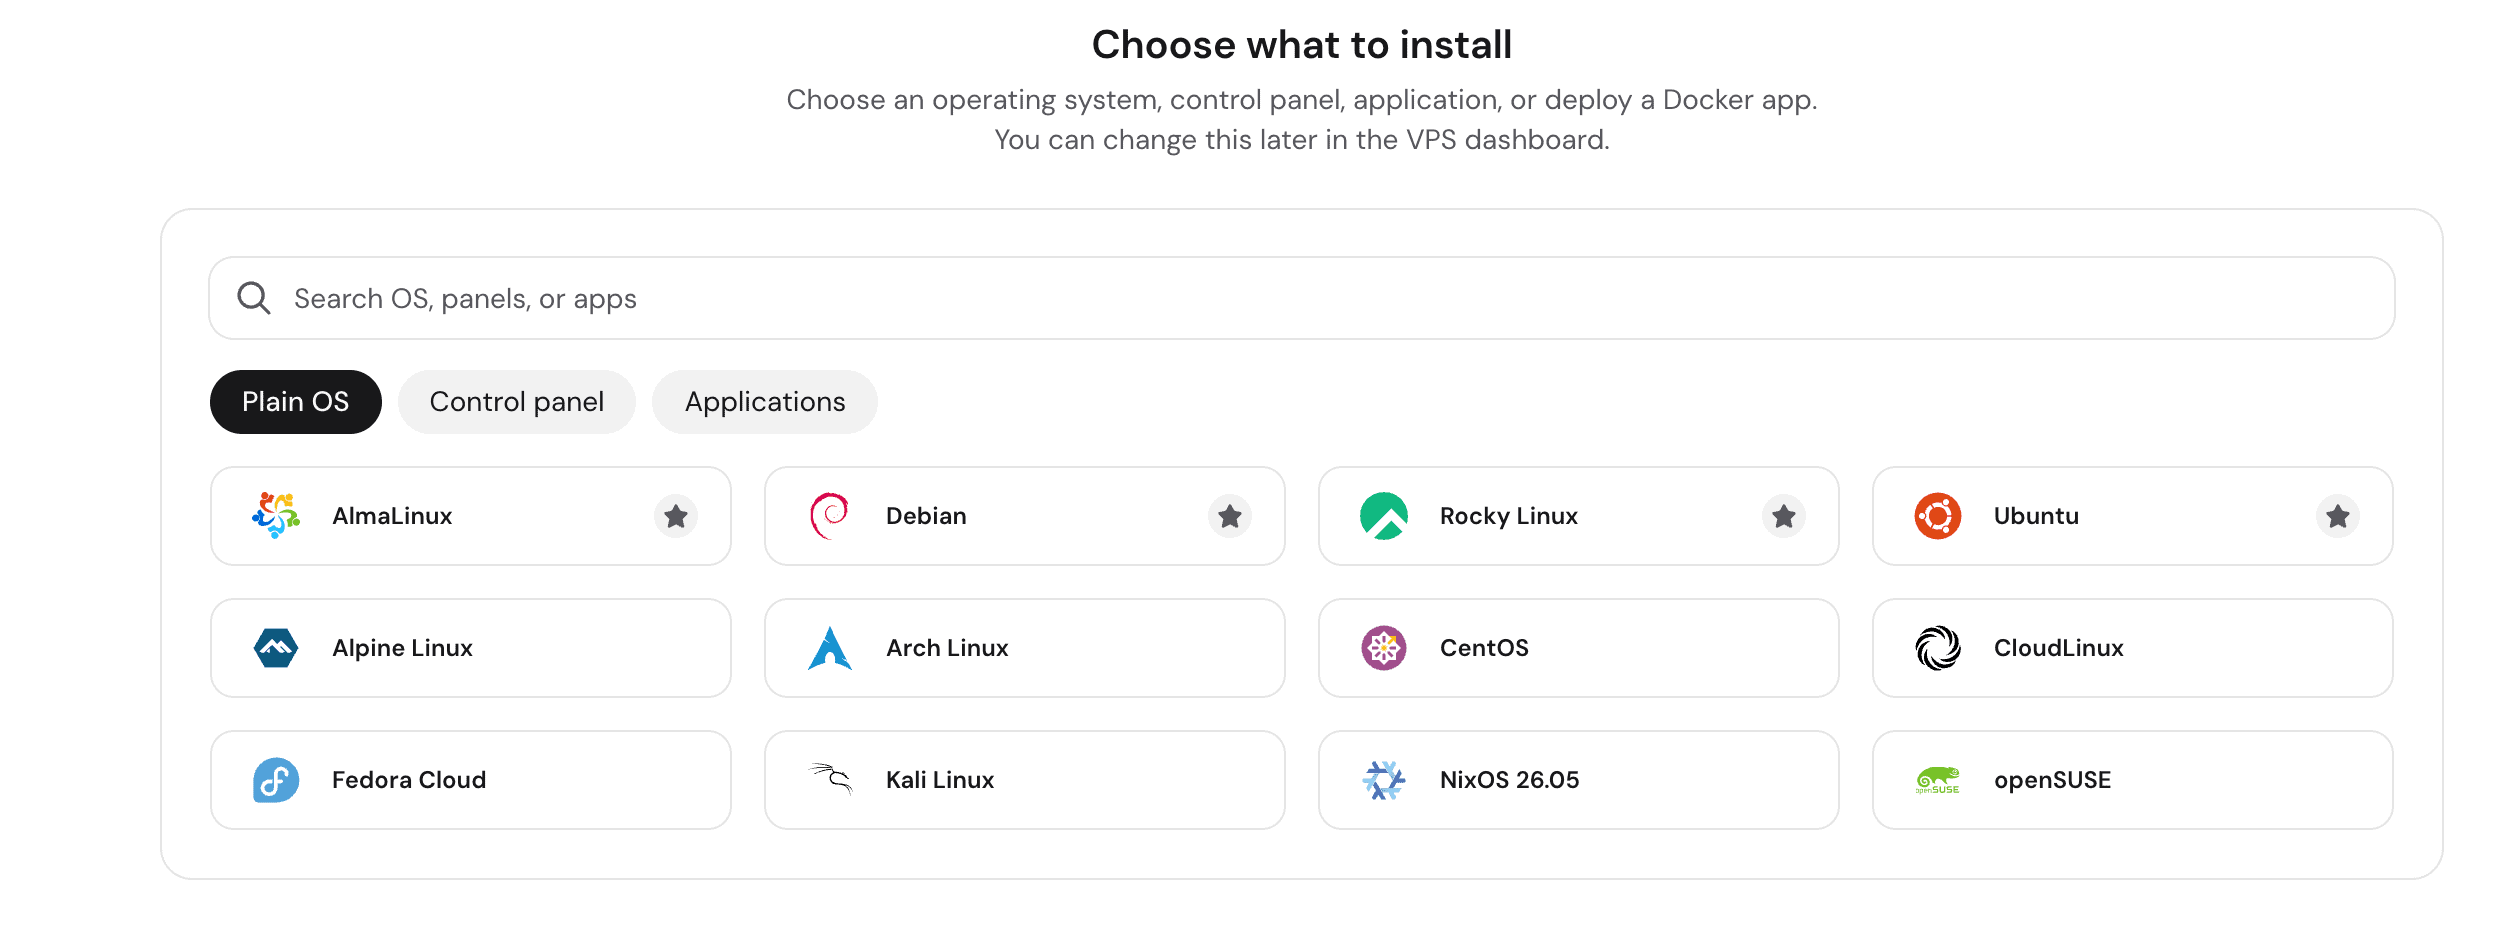Click the Alpine Linux hexagon logo
2520x942 pixels.
point(276,648)
